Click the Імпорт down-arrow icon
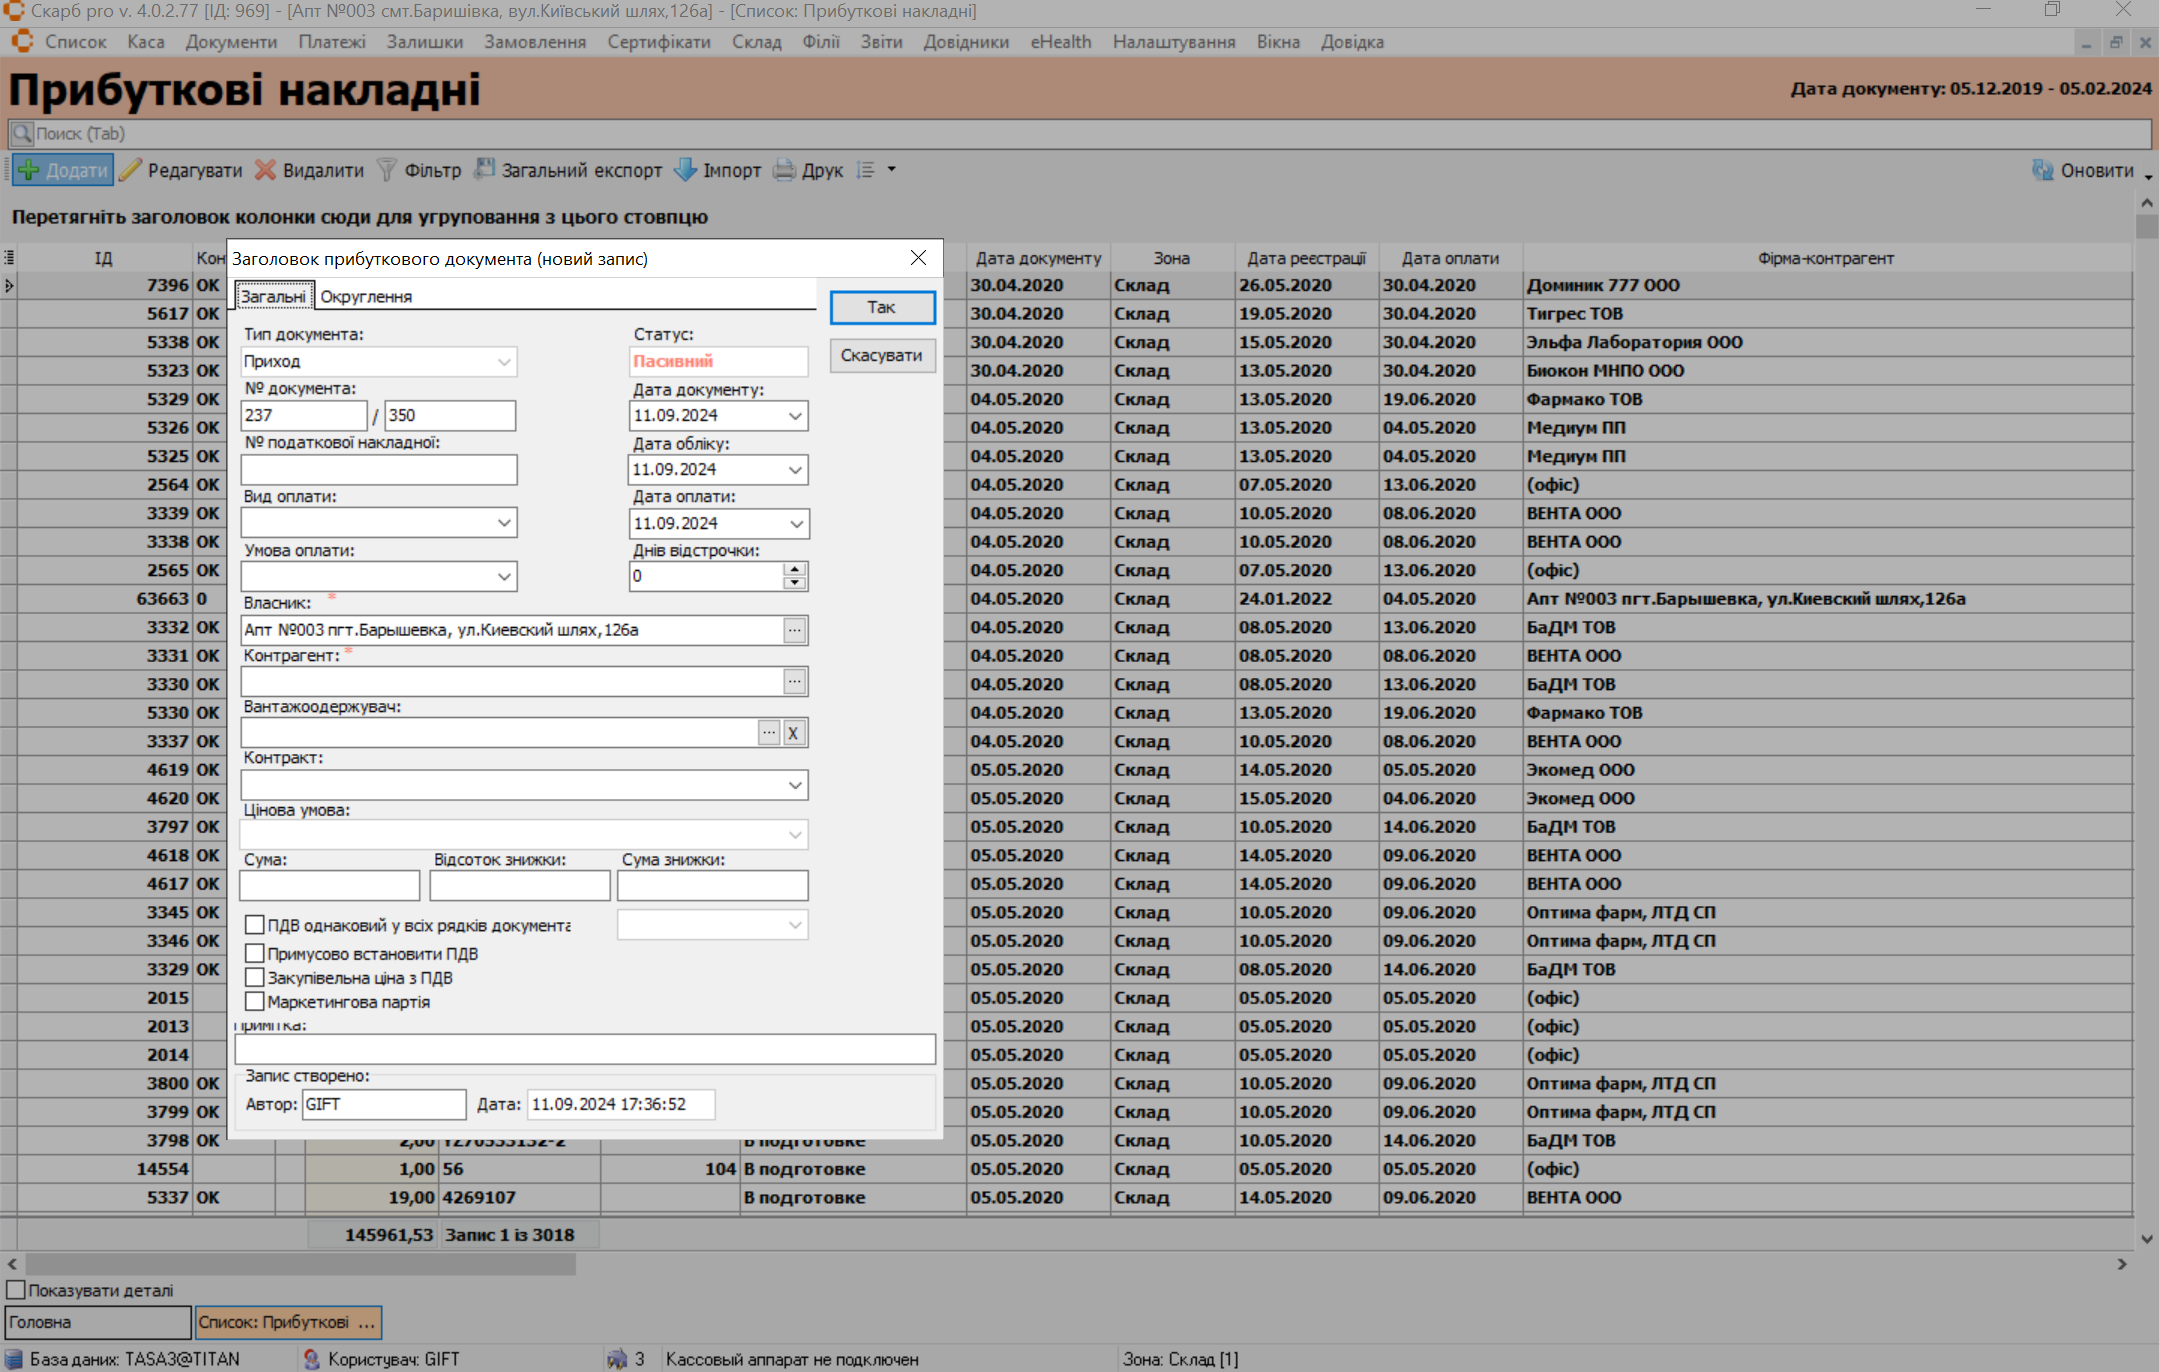The height and width of the screenshot is (1372, 2159). tap(686, 170)
